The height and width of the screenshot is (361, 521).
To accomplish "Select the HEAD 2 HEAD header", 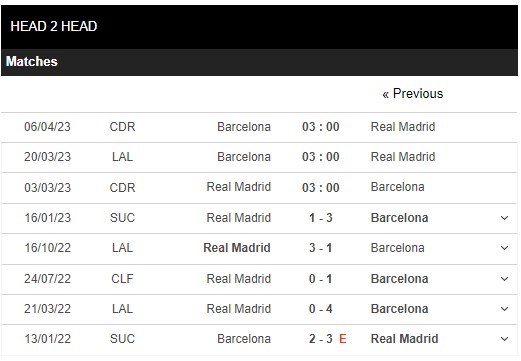I will click(x=54, y=26).
